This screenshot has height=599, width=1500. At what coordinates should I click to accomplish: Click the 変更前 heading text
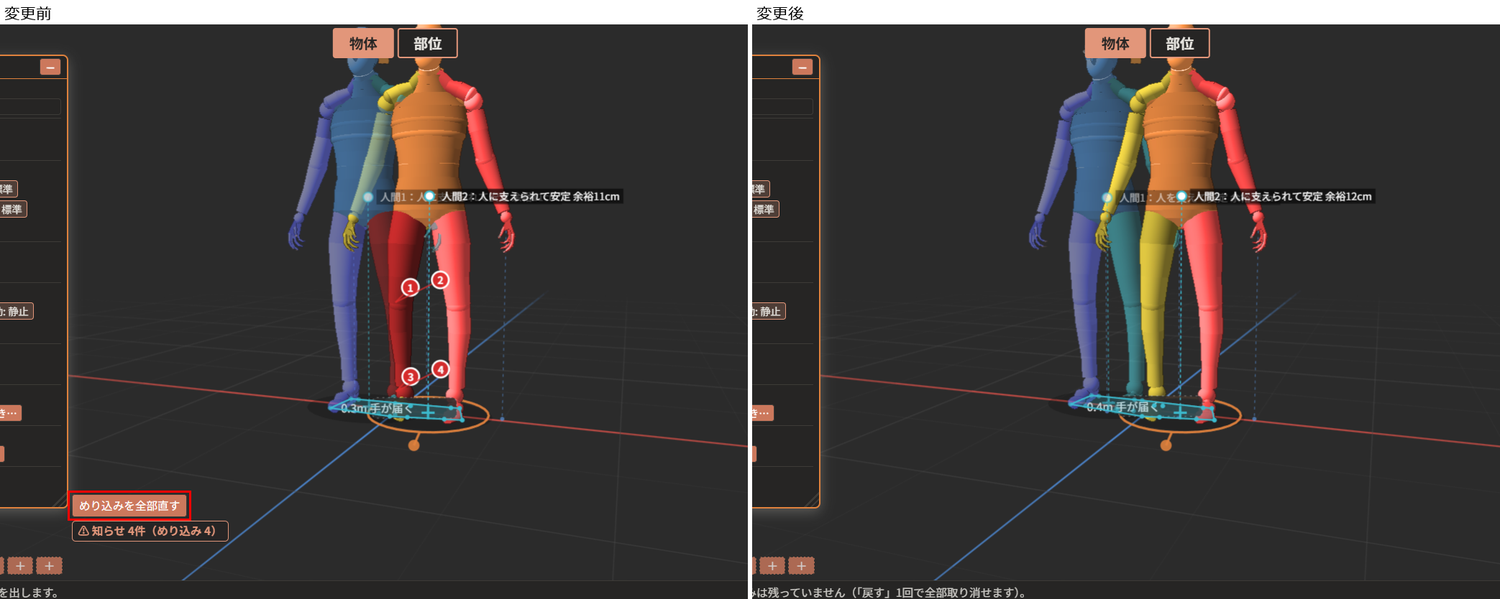(x=28, y=13)
